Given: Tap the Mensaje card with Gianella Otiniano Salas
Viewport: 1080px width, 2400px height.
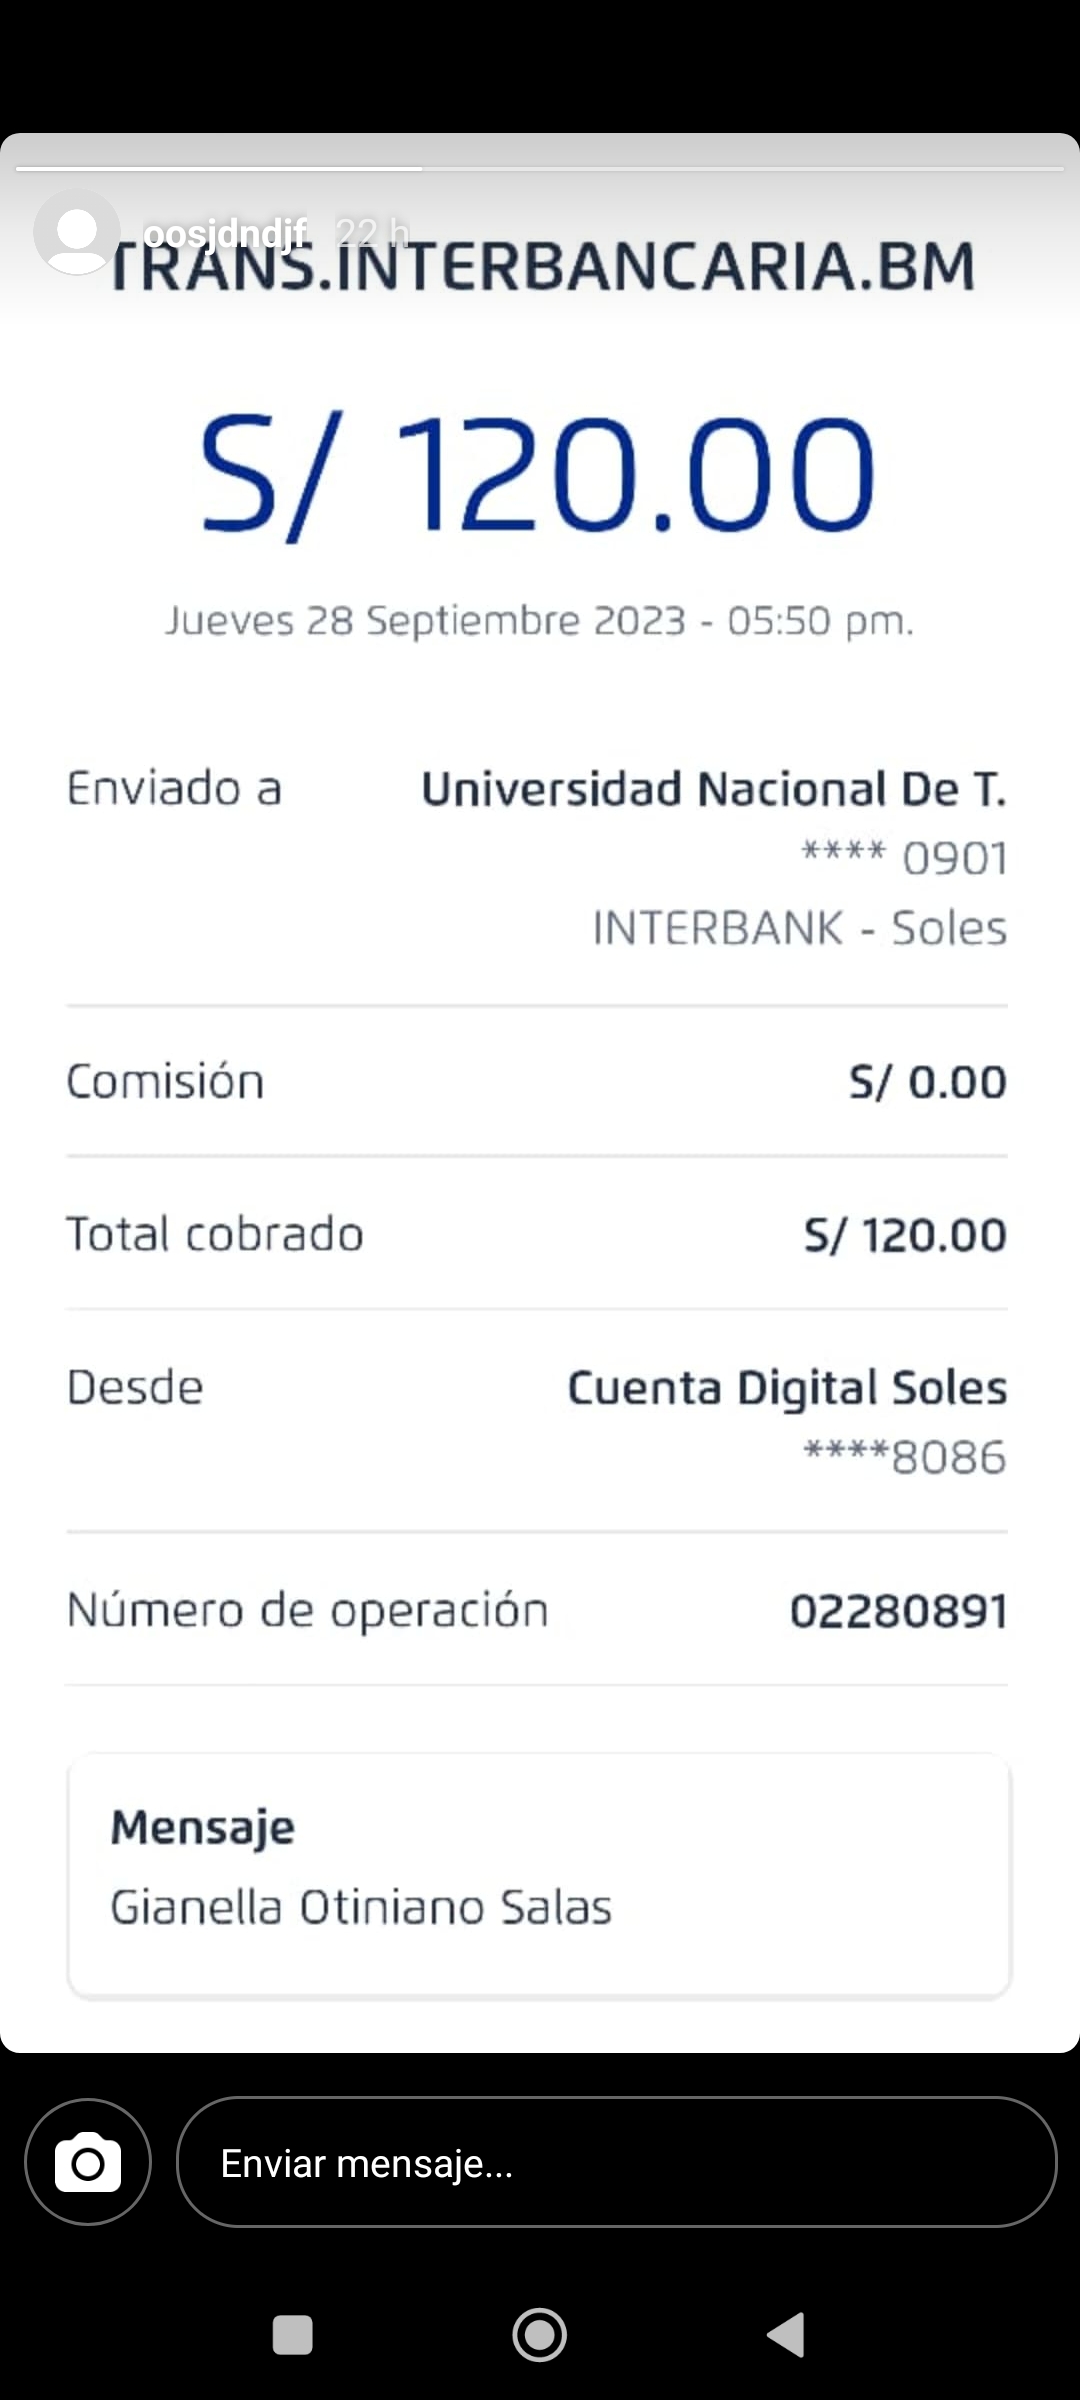Looking at the screenshot, I should coord(539,1875).
